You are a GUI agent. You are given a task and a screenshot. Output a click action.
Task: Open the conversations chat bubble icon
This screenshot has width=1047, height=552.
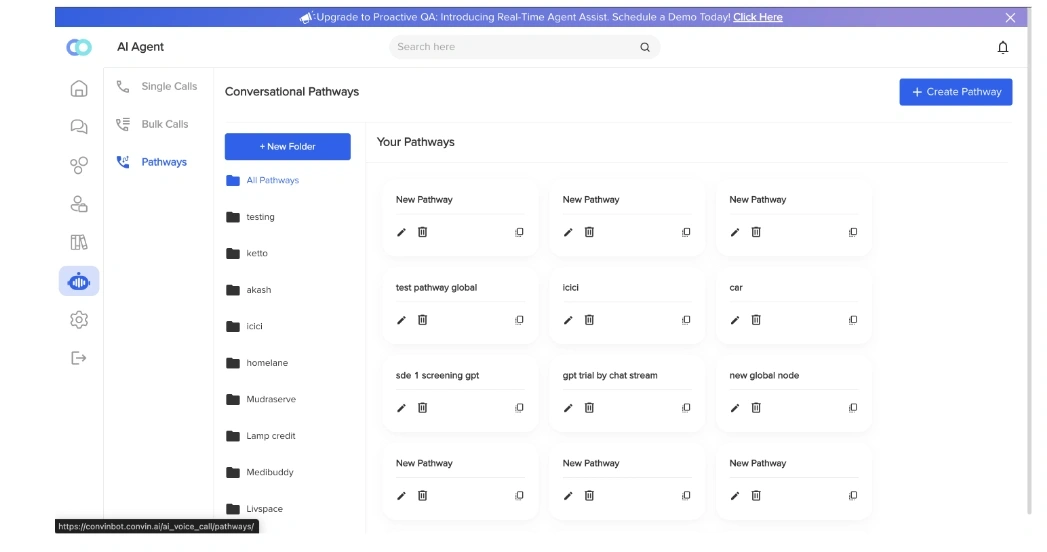(79, 126)
